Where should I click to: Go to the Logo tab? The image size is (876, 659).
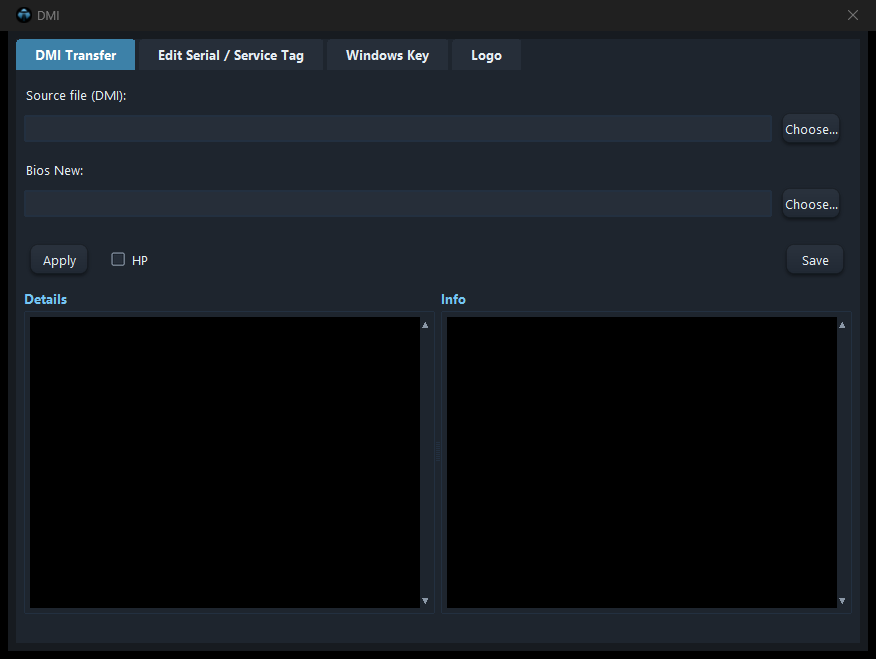click(486, 55)
